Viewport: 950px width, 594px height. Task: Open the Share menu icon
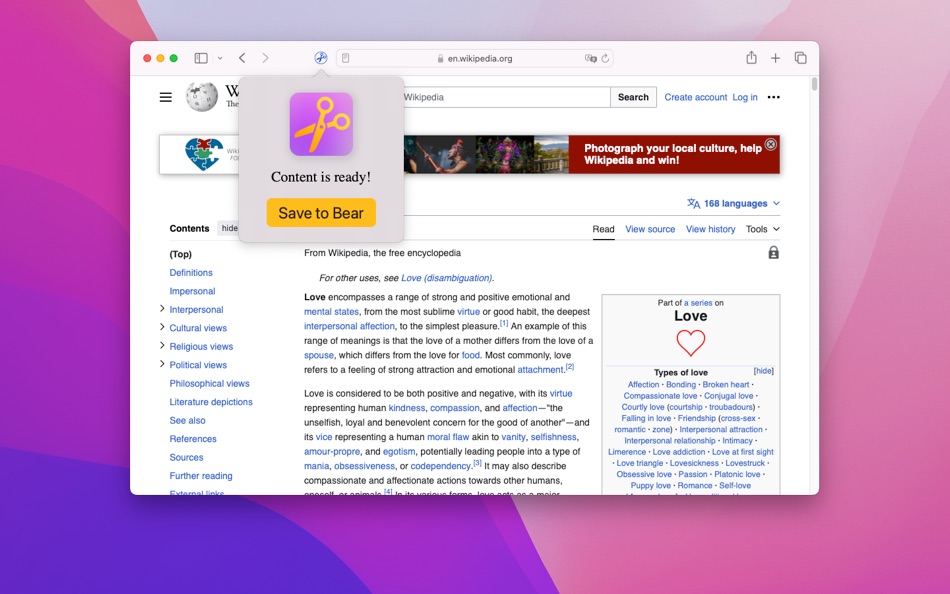(751, 57)
